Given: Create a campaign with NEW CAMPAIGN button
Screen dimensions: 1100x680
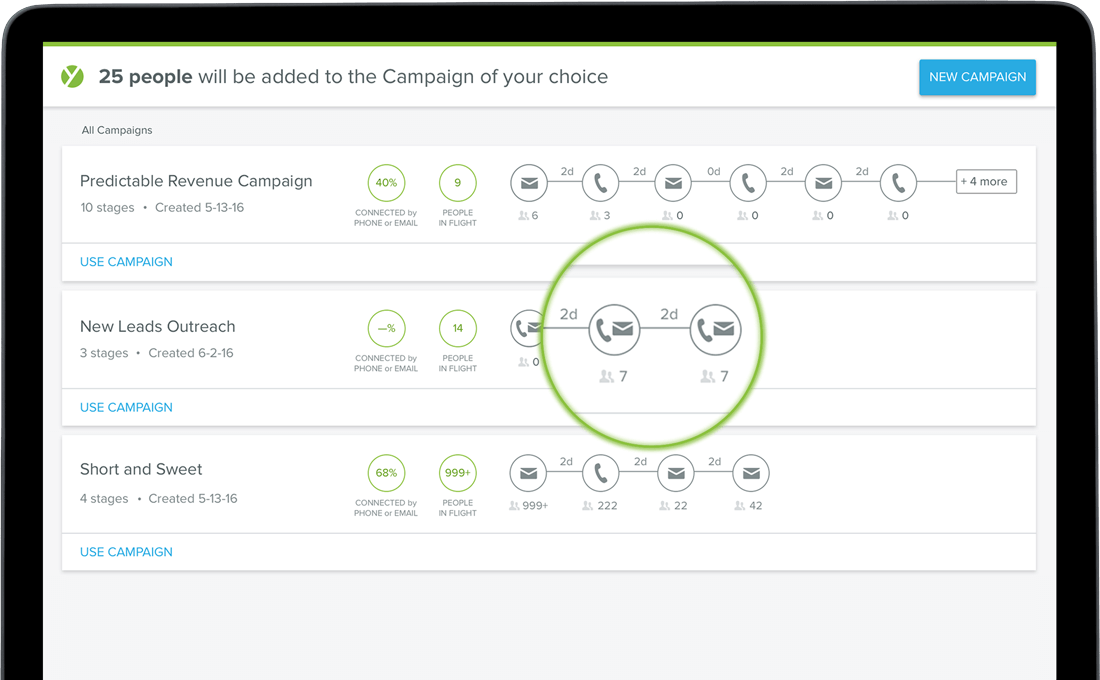Looking at the screenshot, I should pyautogui.click(x=977, y=77).
